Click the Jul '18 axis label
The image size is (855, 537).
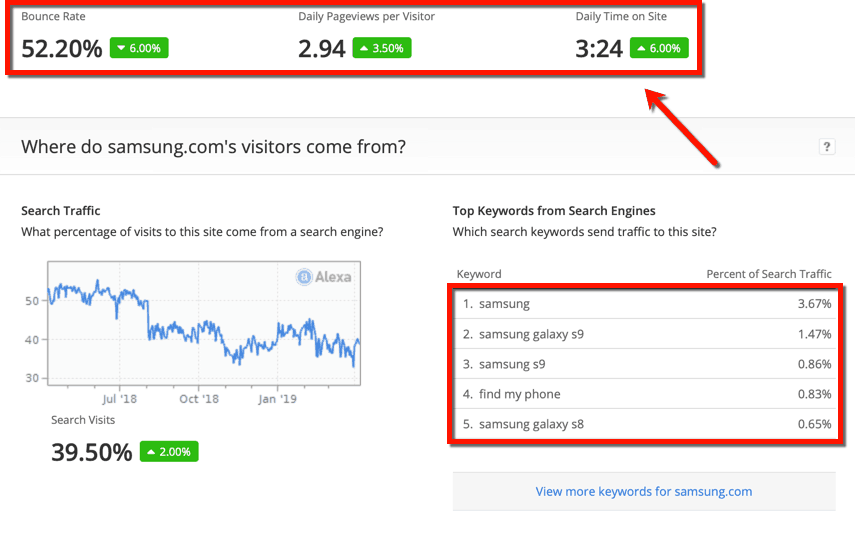[x=119, y=399]
